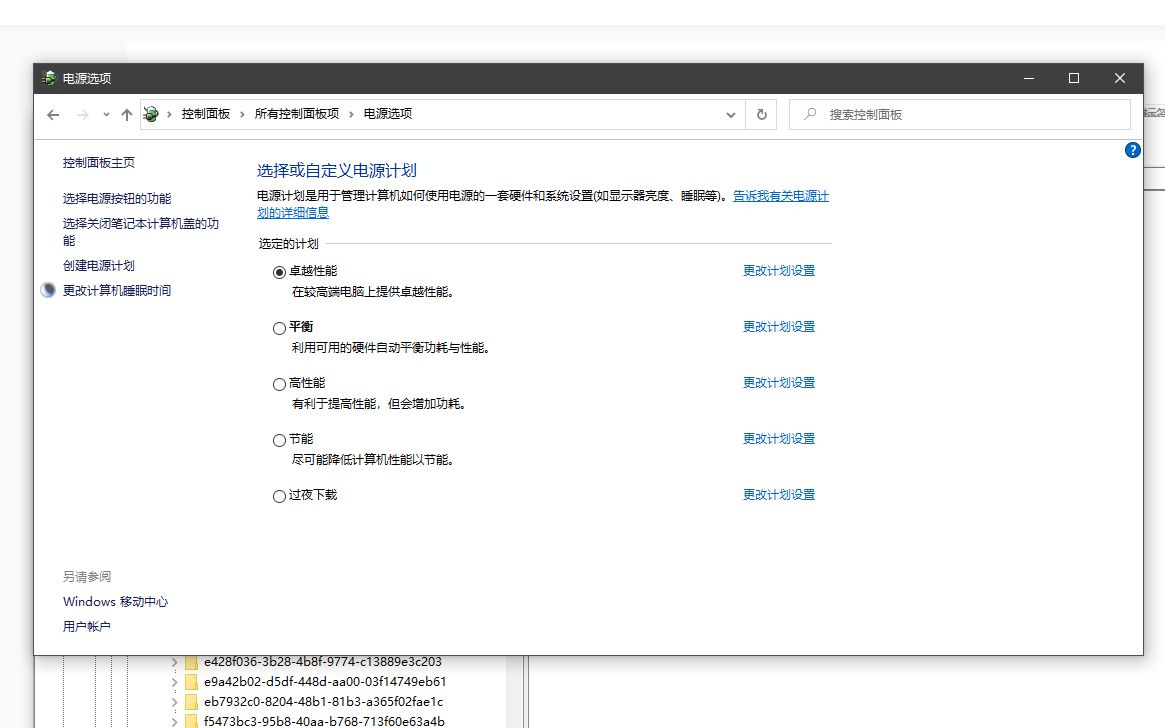This screenshot has height=728, width=1165.
Task: Open the address bar dropdown arrow
Action: tap(730, 114)
